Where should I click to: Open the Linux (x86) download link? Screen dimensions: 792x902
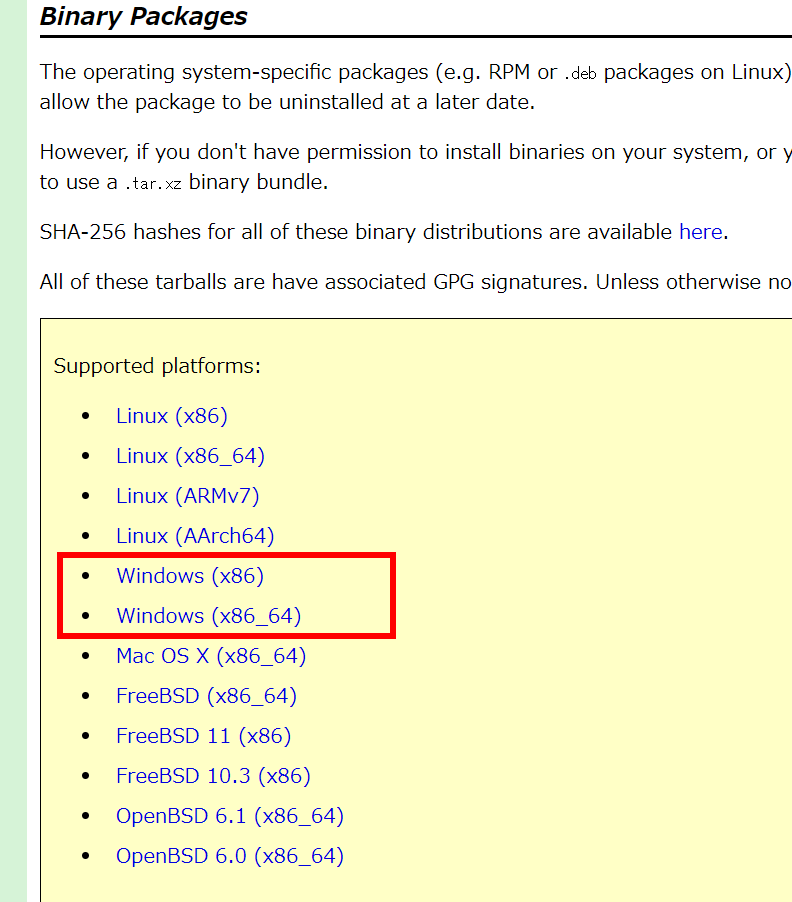(172, 416)
